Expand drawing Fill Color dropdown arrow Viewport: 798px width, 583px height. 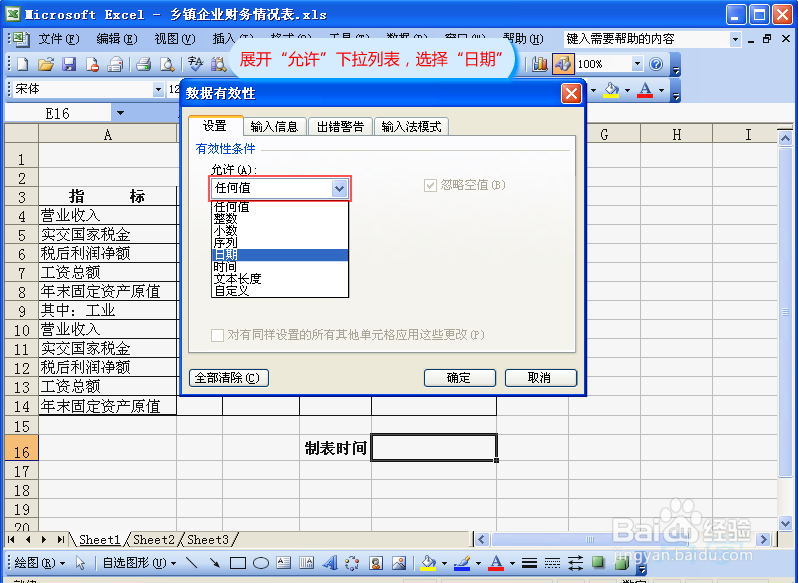pos(444,563)
